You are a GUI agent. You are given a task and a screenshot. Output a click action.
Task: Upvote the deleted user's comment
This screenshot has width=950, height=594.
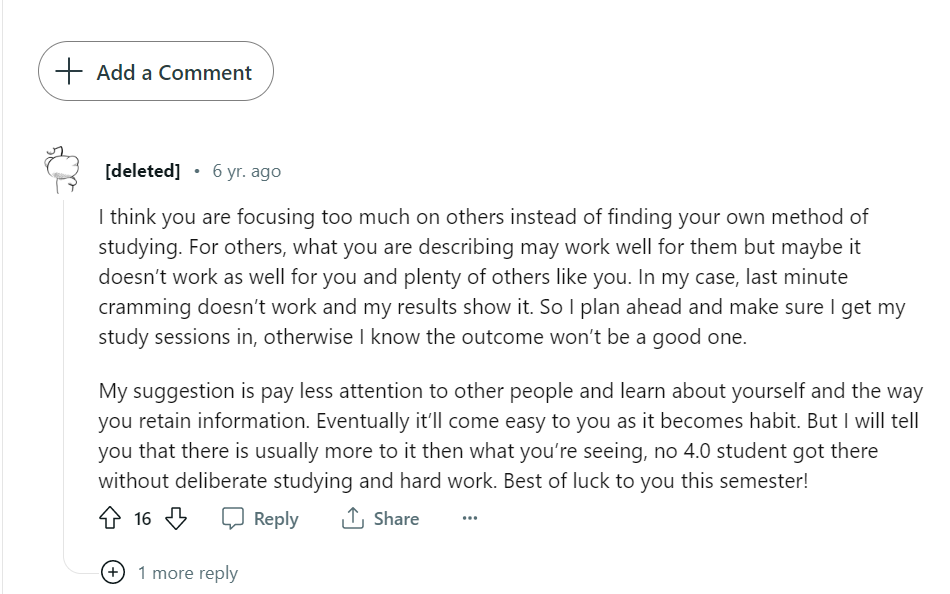coord(109,518)
